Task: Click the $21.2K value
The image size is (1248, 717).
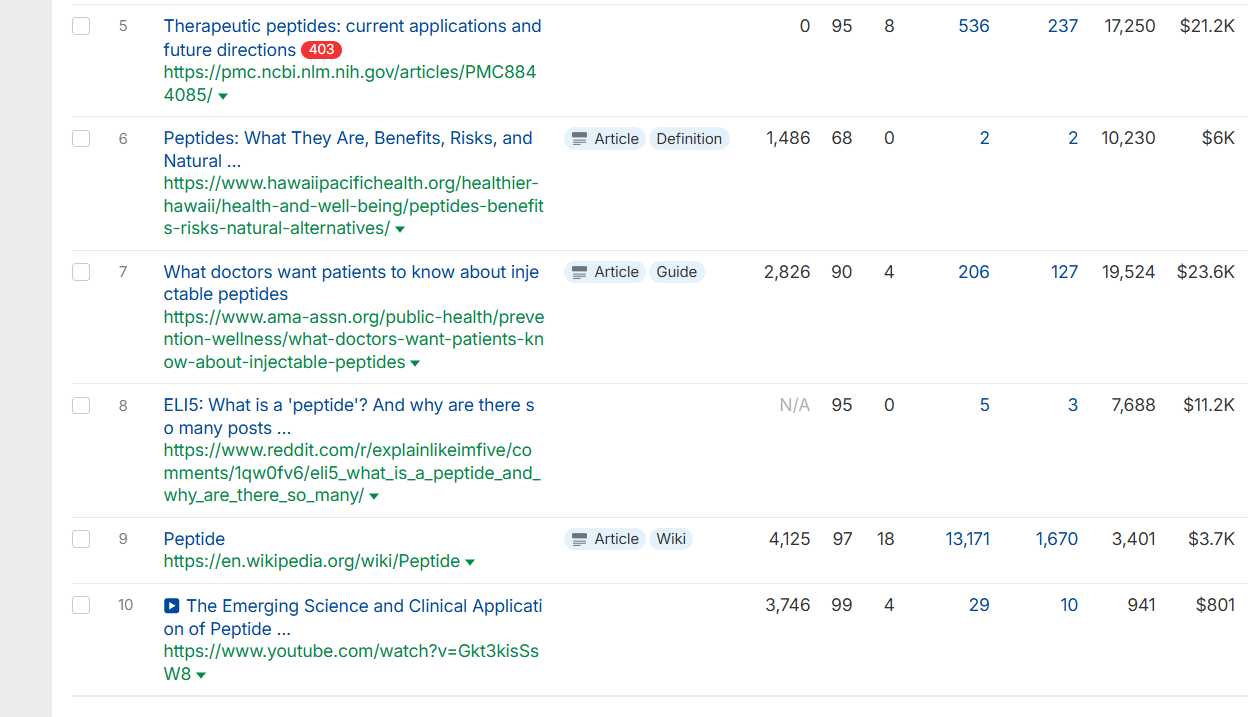Action: [1207, 26]
